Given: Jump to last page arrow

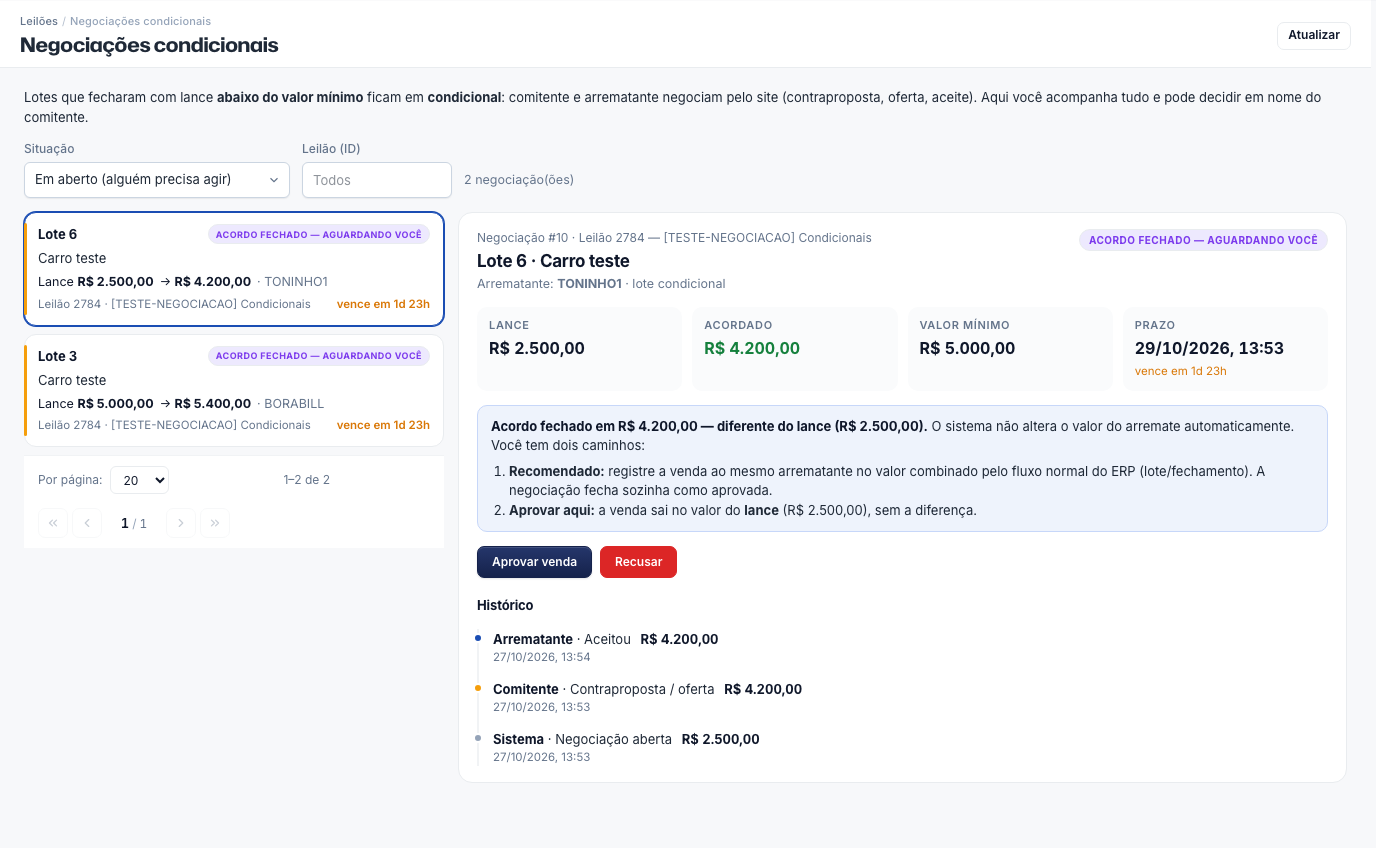Looking at the screenshot, I should point(215,523).
